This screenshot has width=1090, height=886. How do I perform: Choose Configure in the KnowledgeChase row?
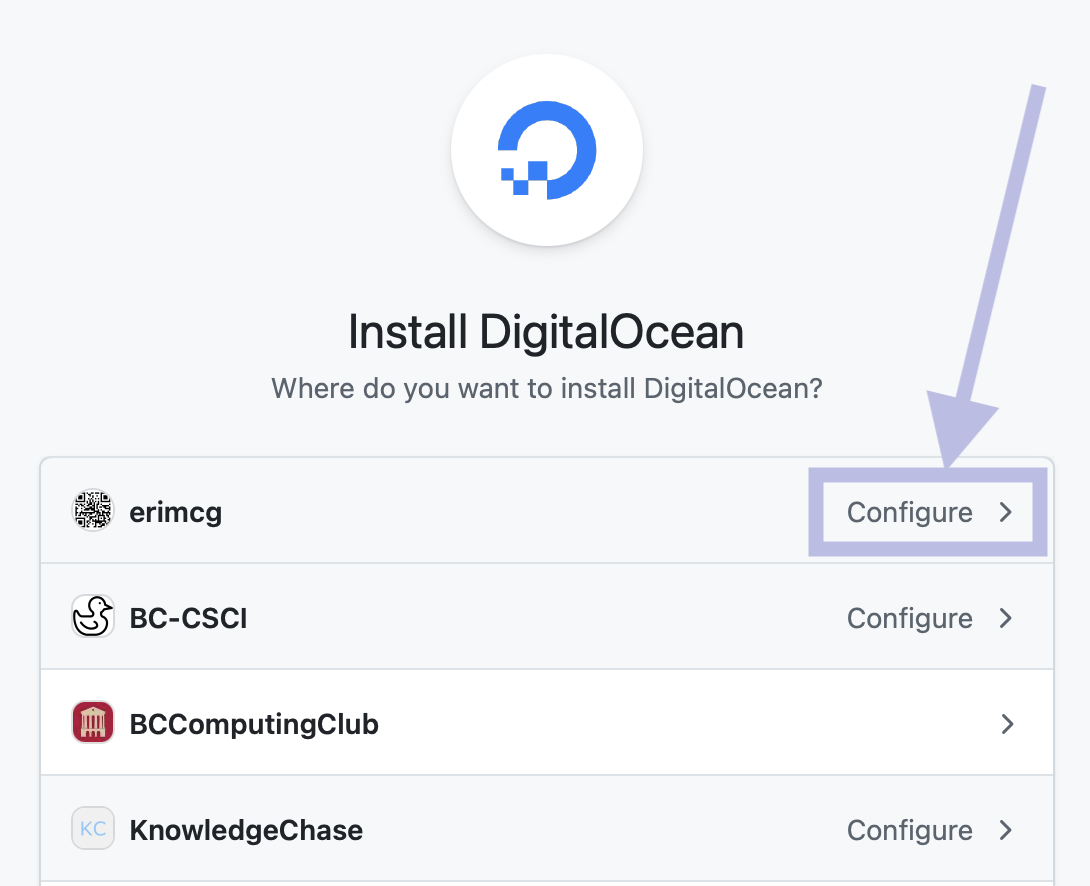pos(909,830)
